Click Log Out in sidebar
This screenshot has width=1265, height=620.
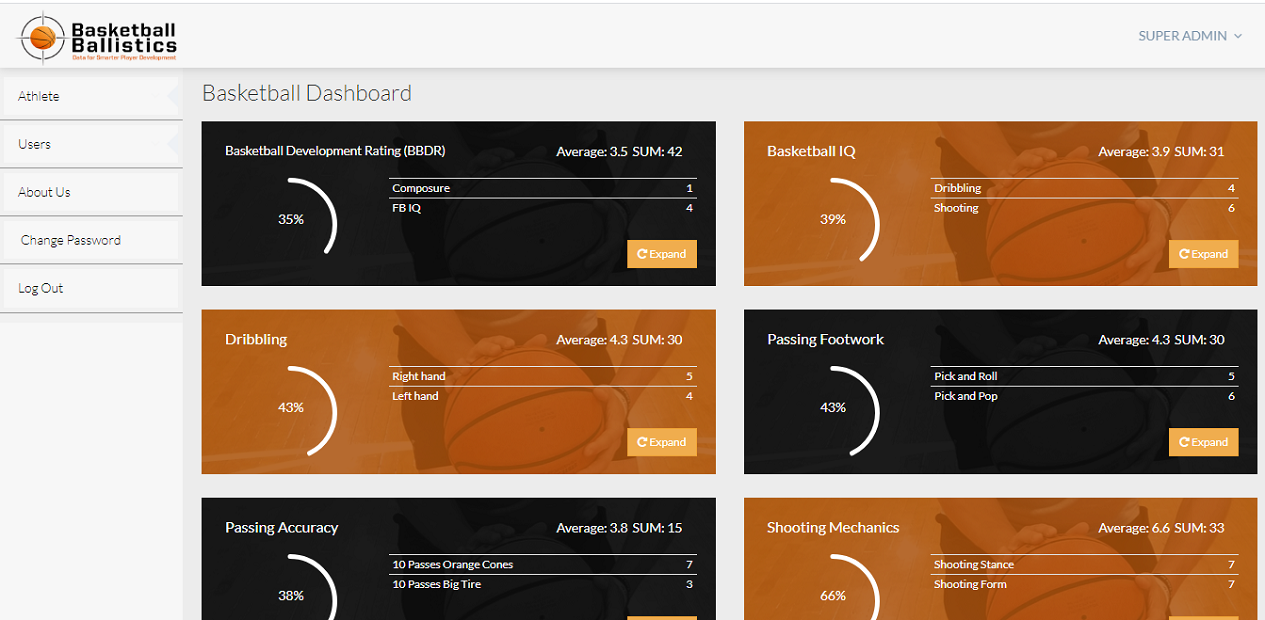pyautogui.click(x=41, y=288)
